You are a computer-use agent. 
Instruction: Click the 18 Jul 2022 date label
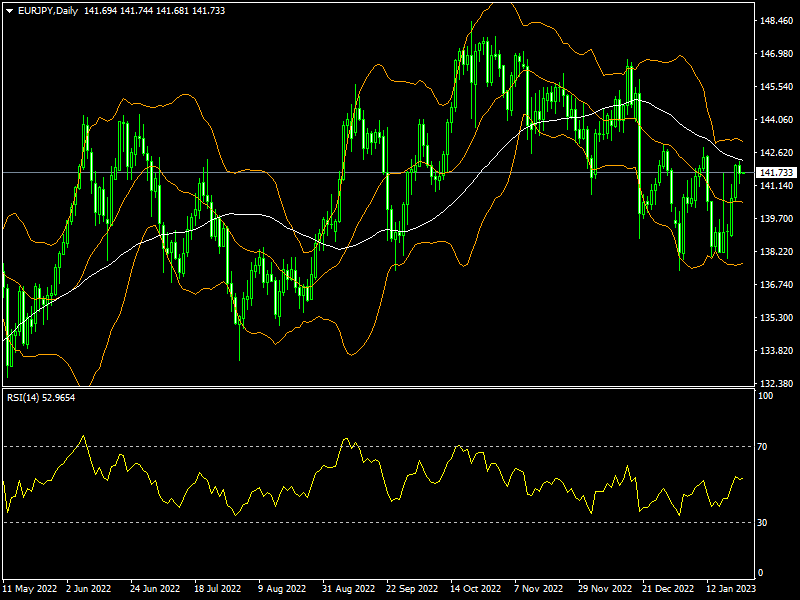tap(217, 589)
